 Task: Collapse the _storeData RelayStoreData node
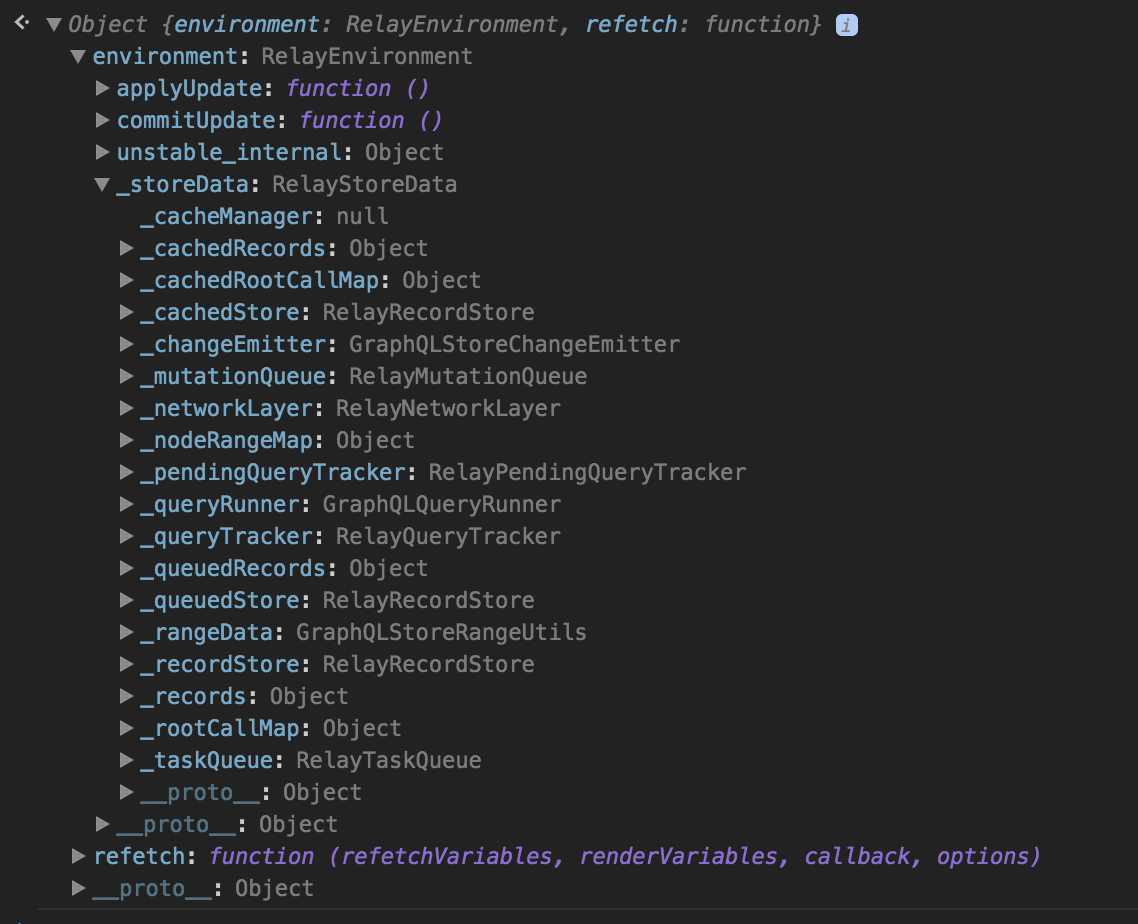pos(102,184)
